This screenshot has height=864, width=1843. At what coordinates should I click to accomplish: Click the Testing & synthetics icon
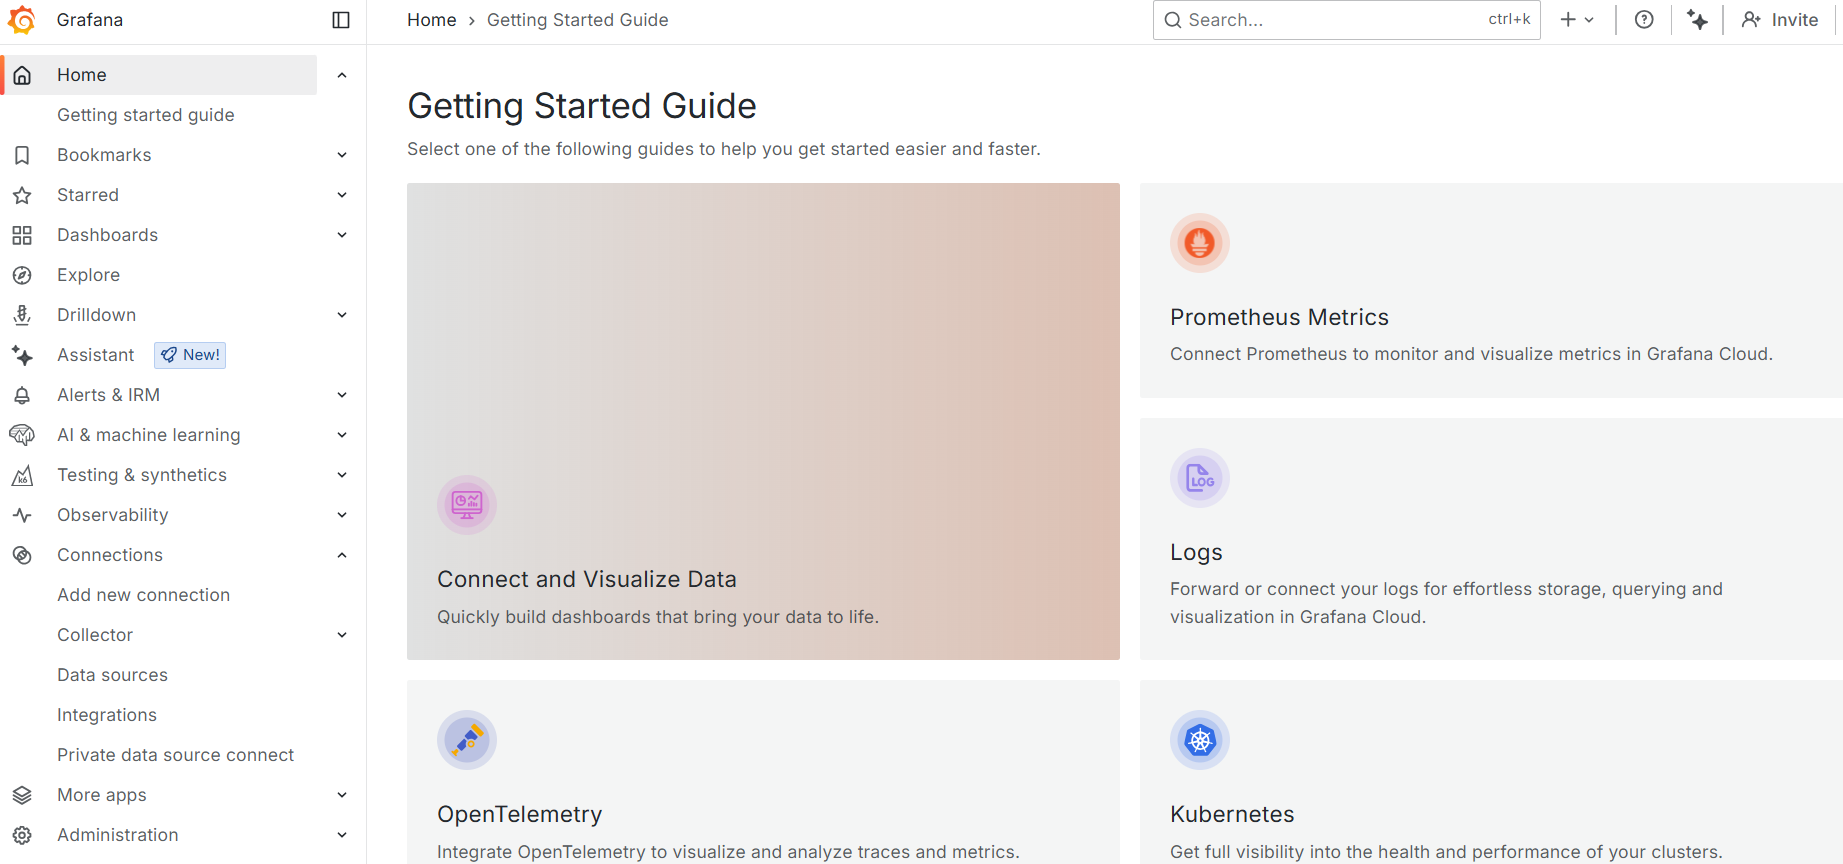point(22,475)
